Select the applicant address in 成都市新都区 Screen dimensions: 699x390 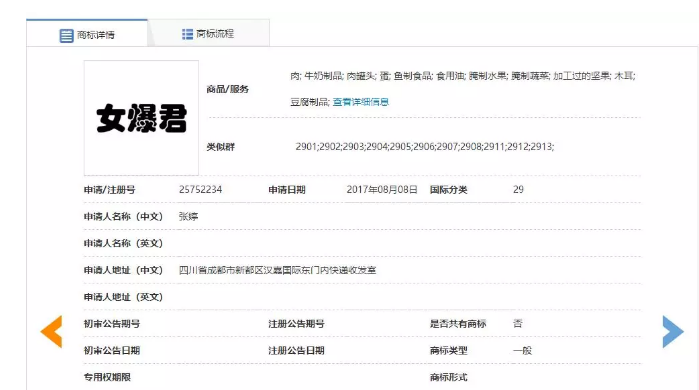point(277,270)
